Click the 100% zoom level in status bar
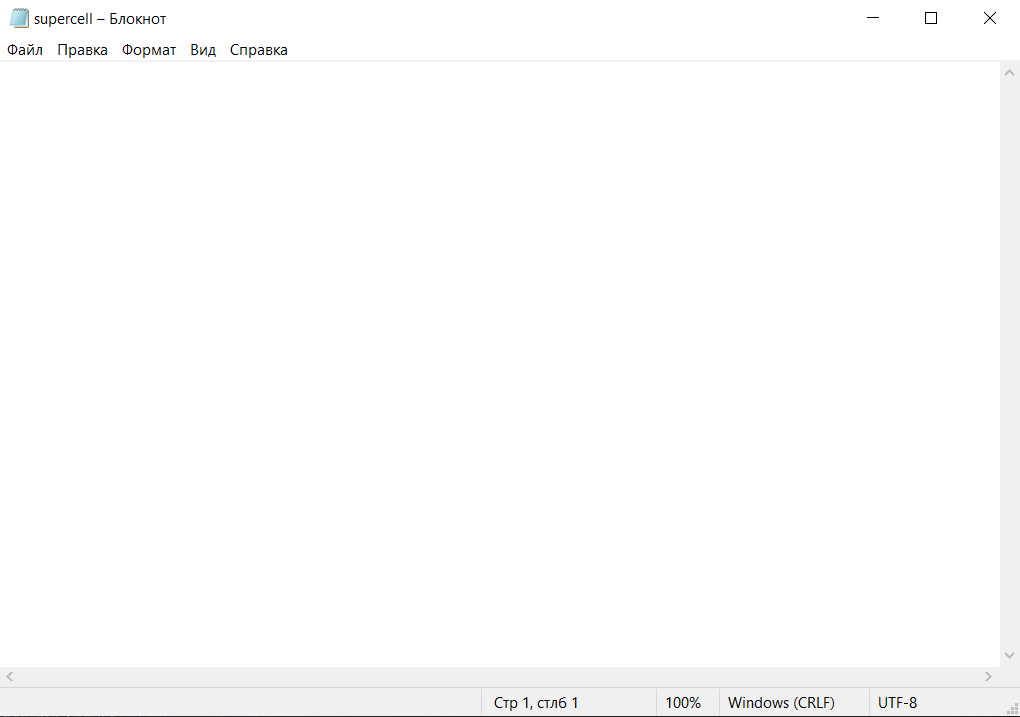1020x717 pixels. click(x=683, y=703)
